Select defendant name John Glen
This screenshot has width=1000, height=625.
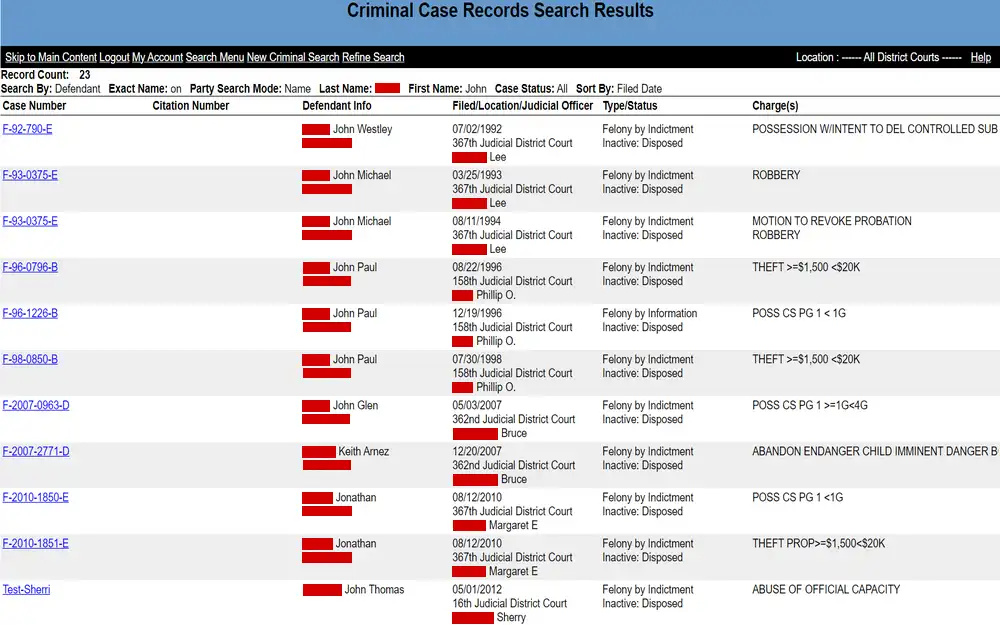(x=355, y=405)
